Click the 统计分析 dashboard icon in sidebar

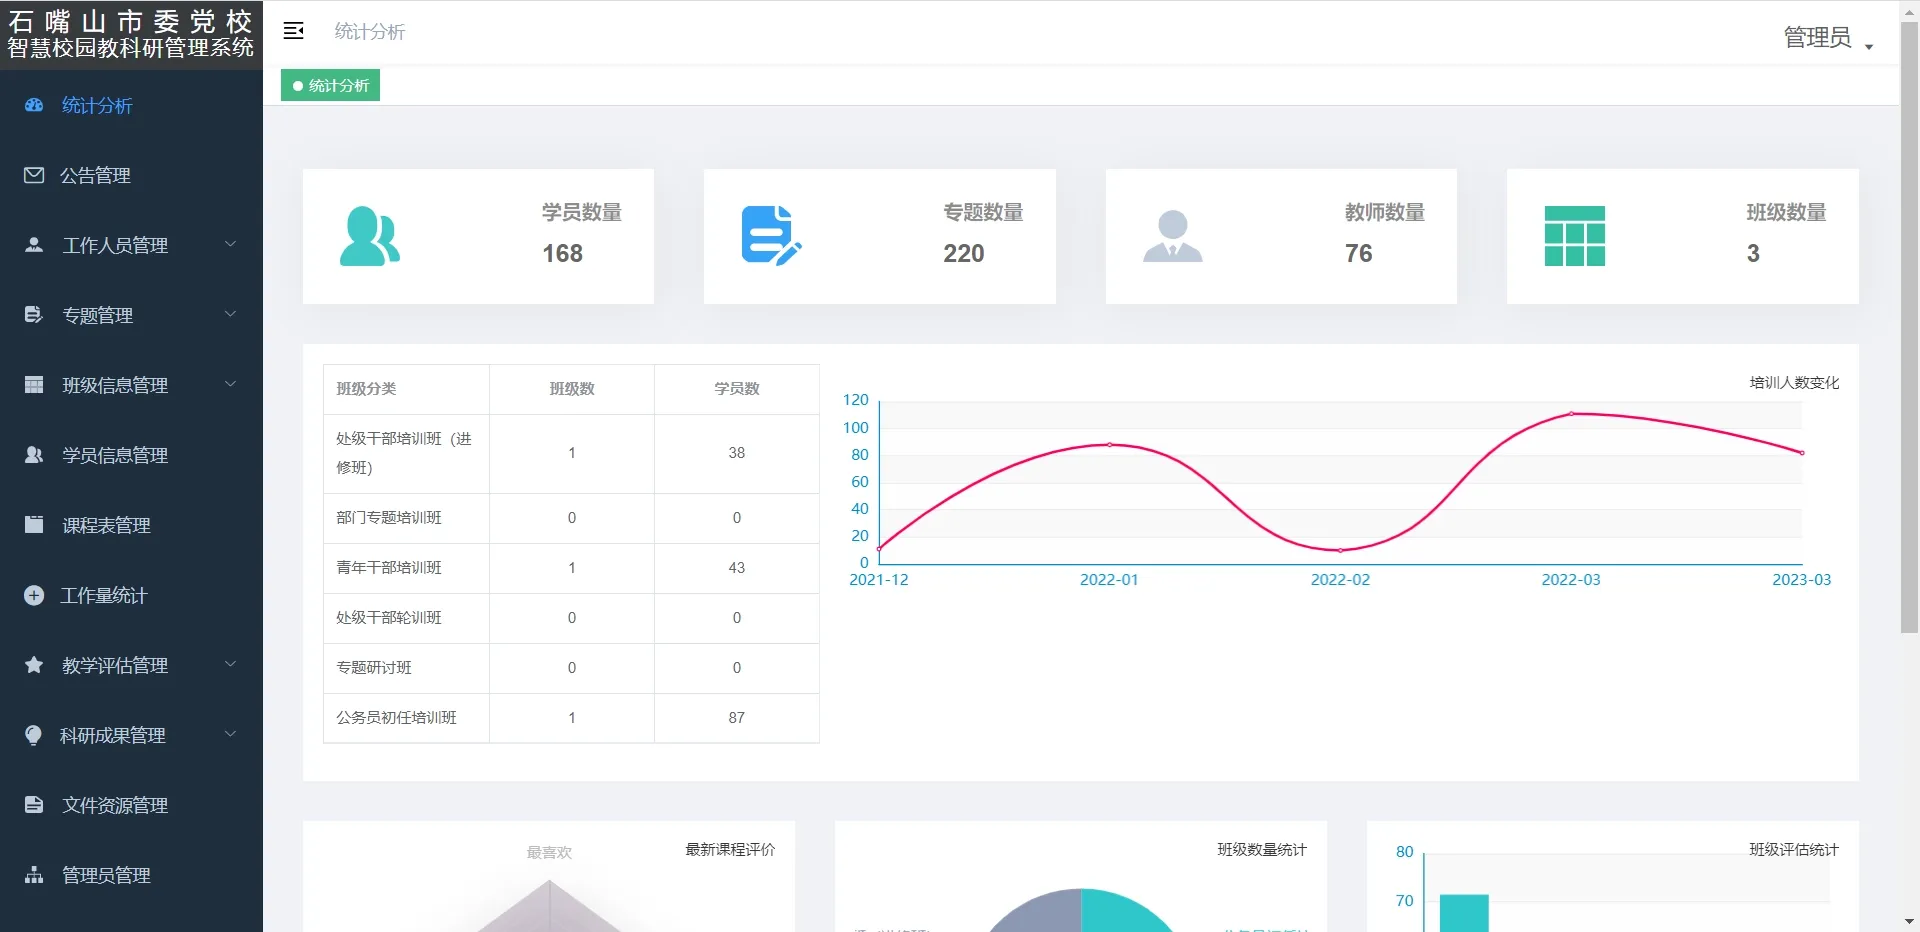coord(34,105)
